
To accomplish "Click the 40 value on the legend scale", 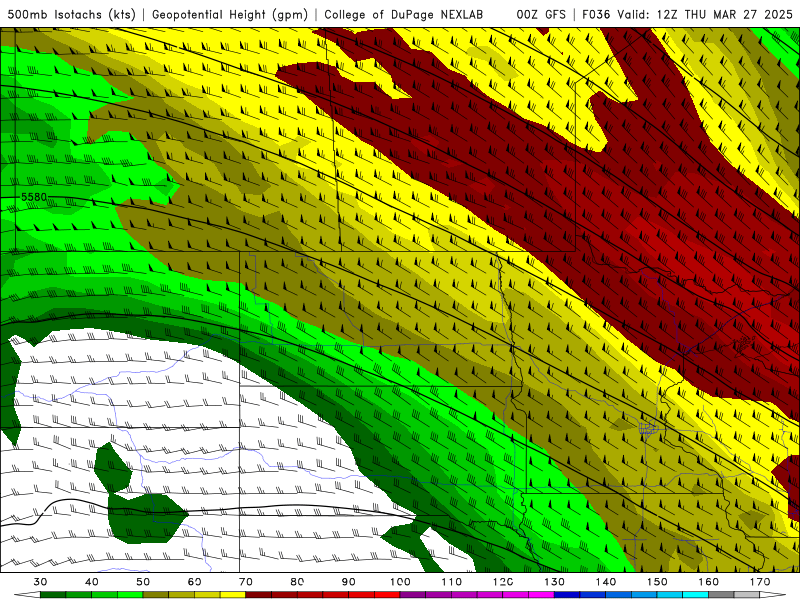I will point(92,582).
